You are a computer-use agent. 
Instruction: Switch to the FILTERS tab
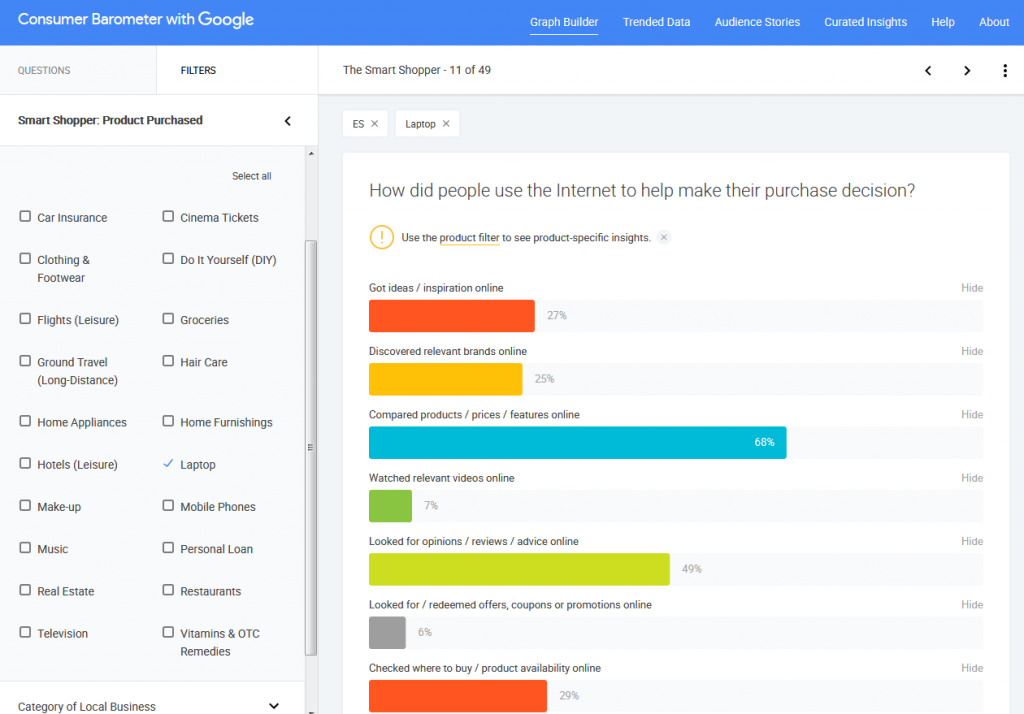pos(237,70)
